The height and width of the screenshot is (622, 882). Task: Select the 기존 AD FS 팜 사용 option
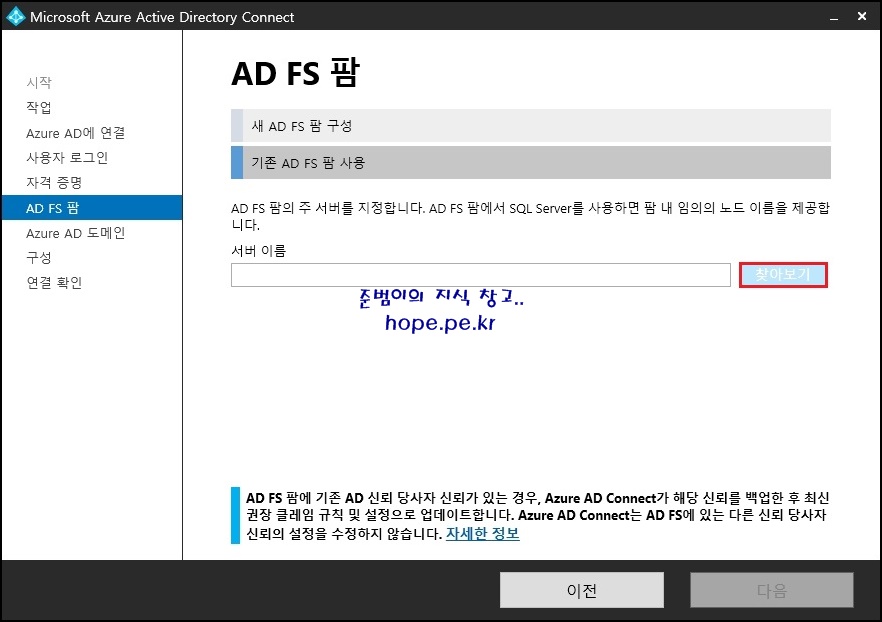[530, 163]
